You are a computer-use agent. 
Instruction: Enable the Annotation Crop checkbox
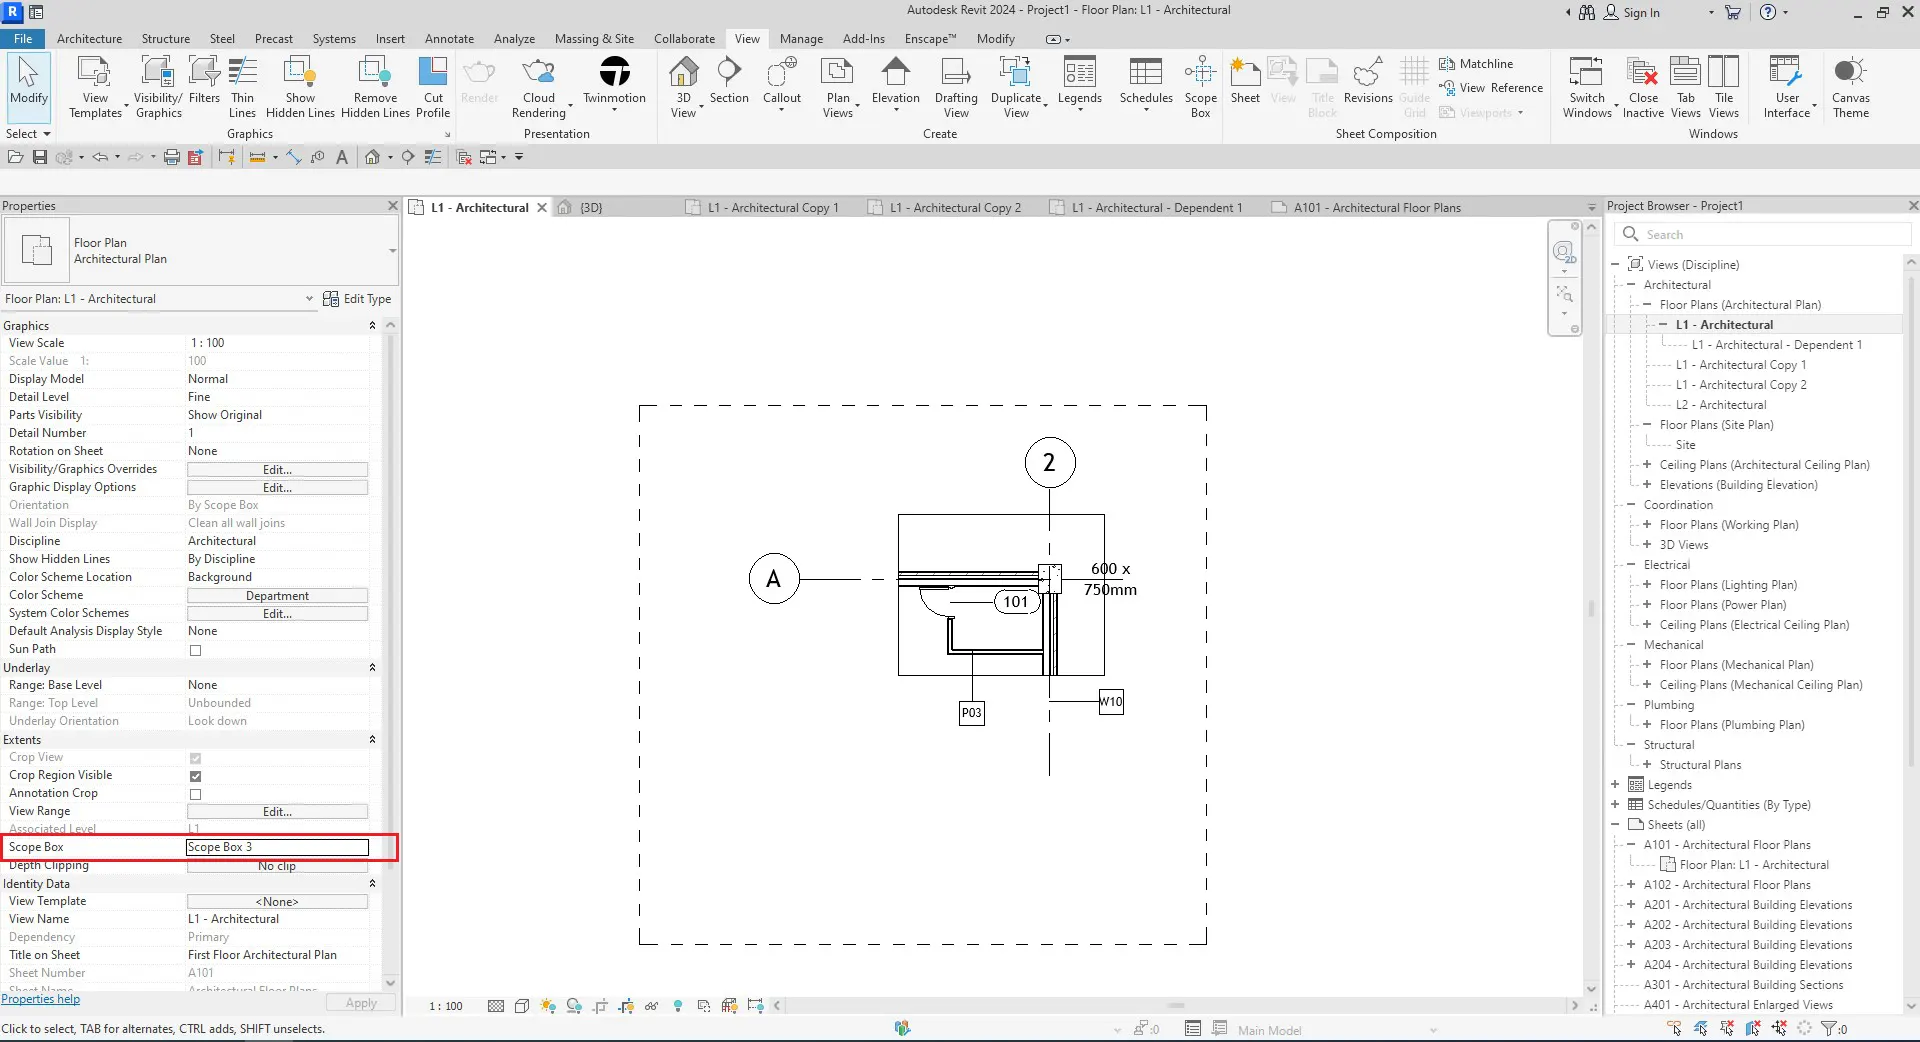pos(196,794)
